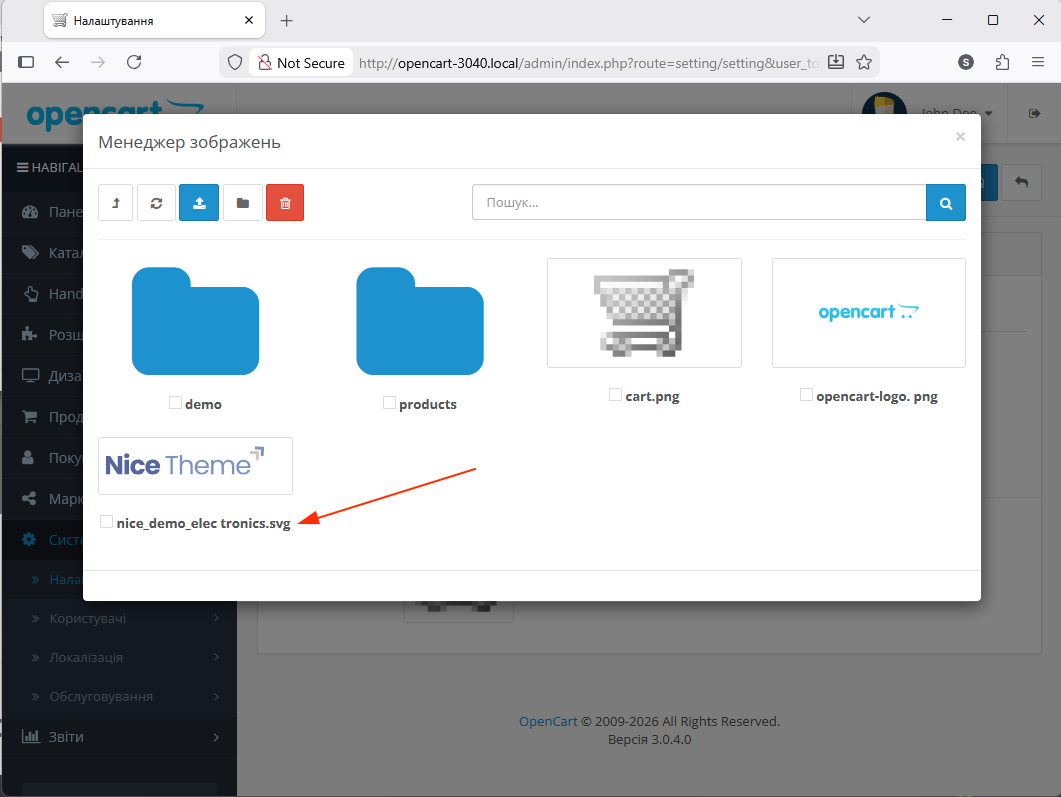
Task: Open the demo folder
Action: [x=196, y=321]
